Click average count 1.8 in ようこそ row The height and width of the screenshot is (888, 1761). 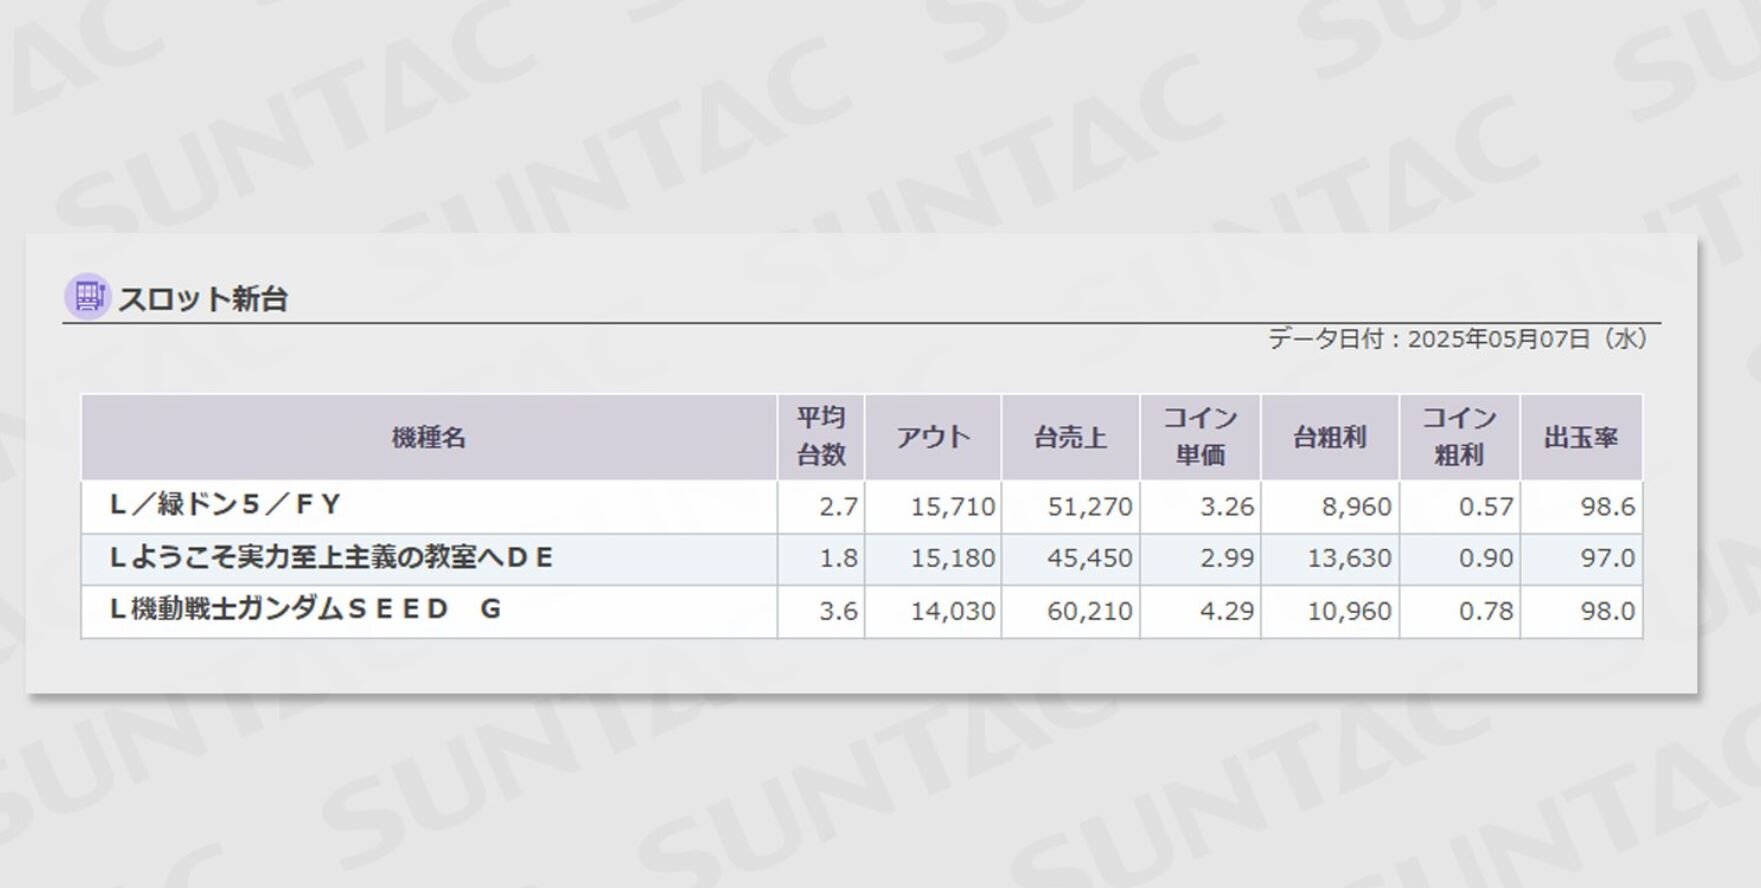(x=838, y=558)
